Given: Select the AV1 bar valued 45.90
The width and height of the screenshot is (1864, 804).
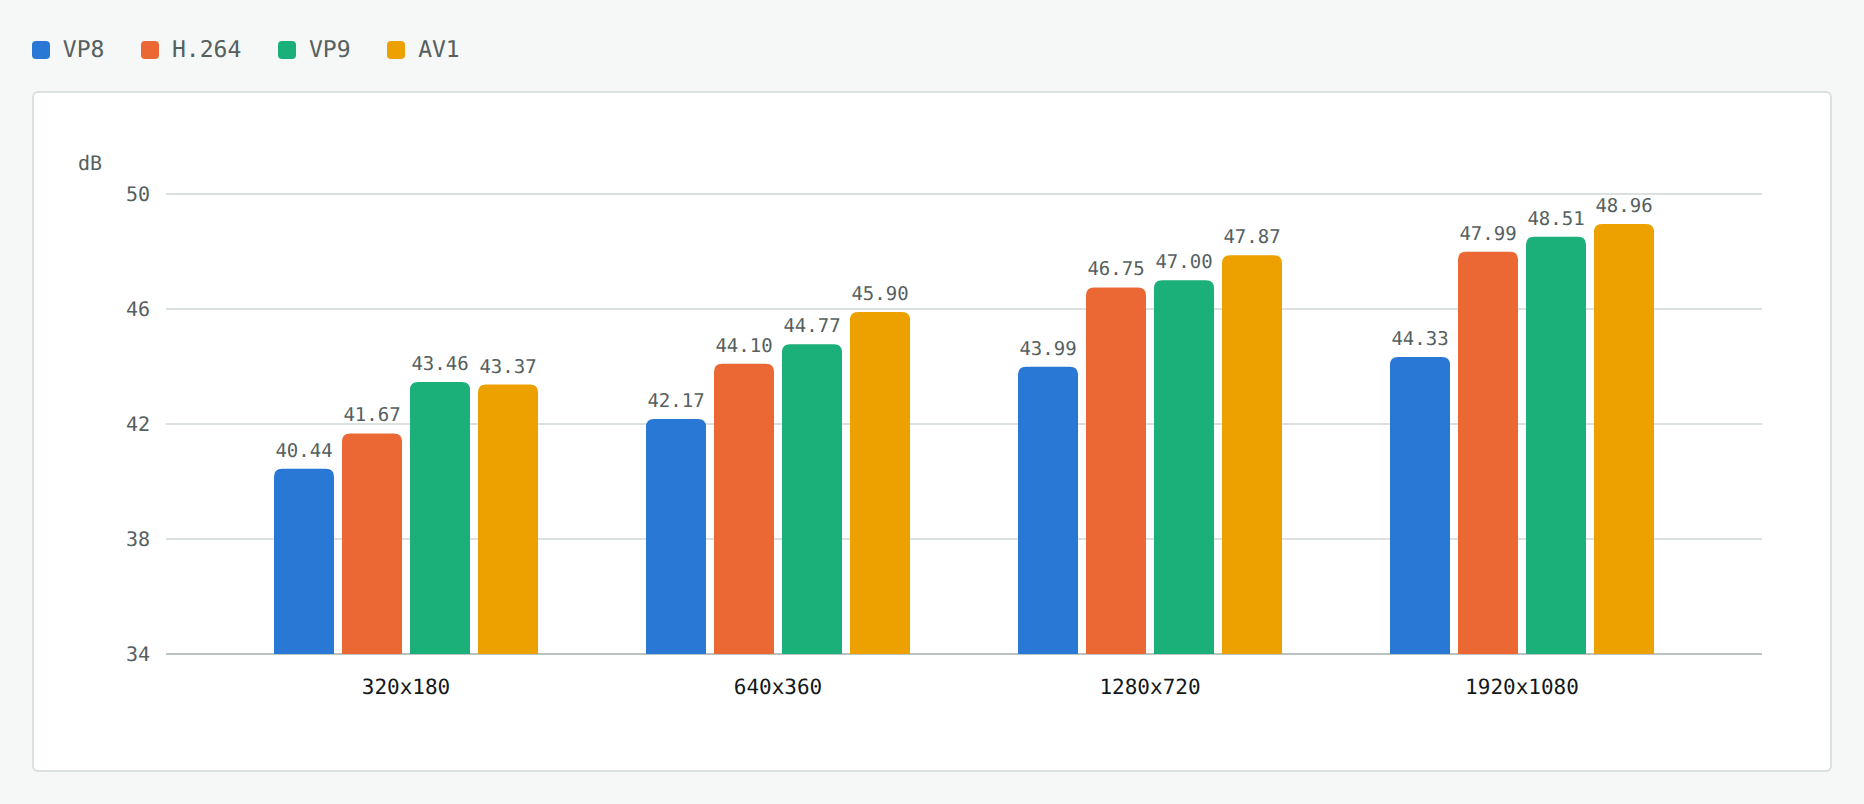Looking at the screenshot, I should coord(880,483).
